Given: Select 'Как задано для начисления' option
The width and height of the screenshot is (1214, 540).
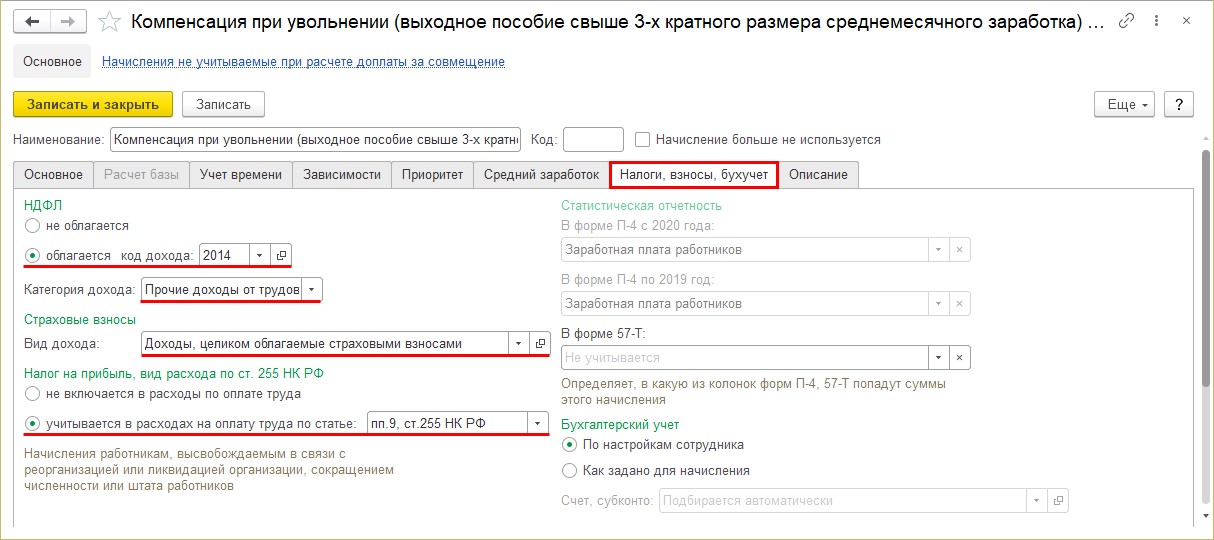Looking at the screenshot, I should click(570, 470).
